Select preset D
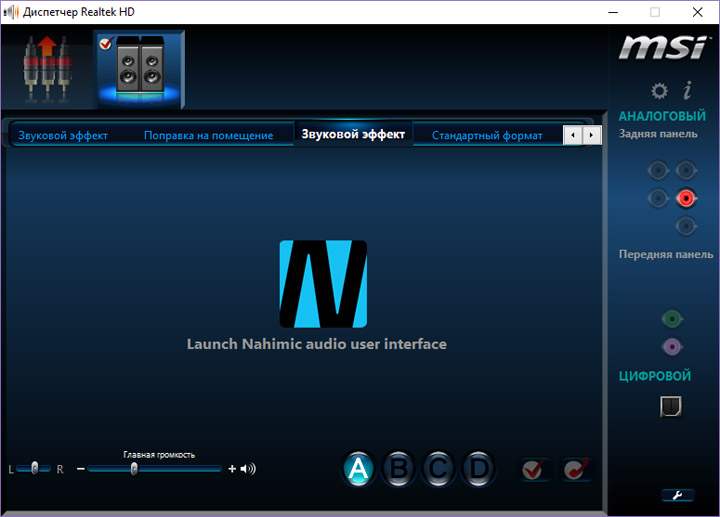Screen dimensions: 720x517 point(478,469)
